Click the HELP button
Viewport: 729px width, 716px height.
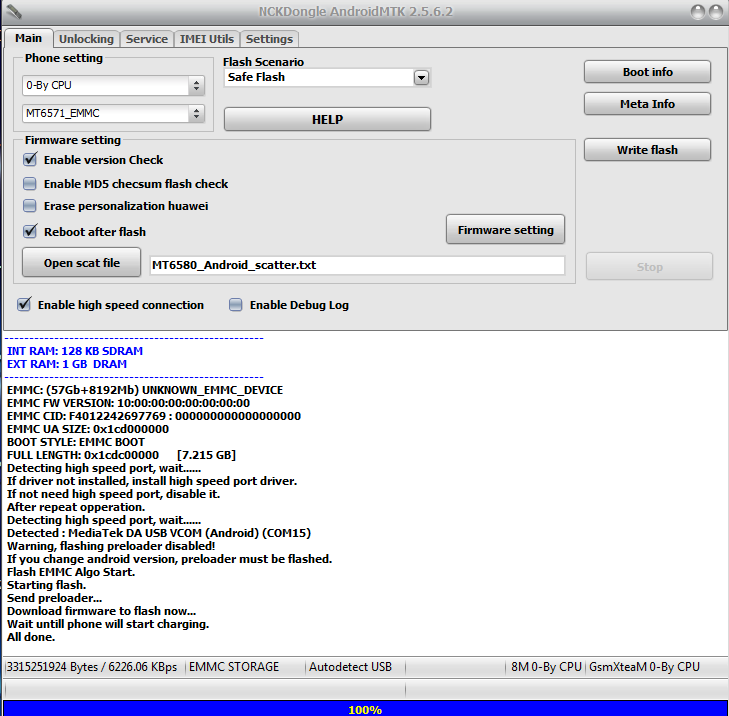327,119
